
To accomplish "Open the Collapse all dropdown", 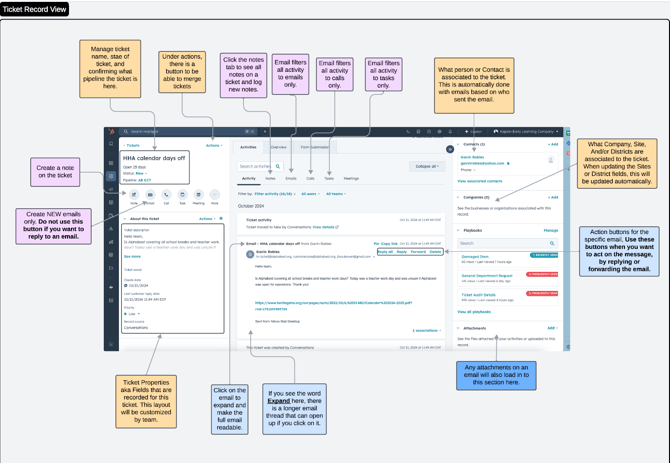I will 426,166.
